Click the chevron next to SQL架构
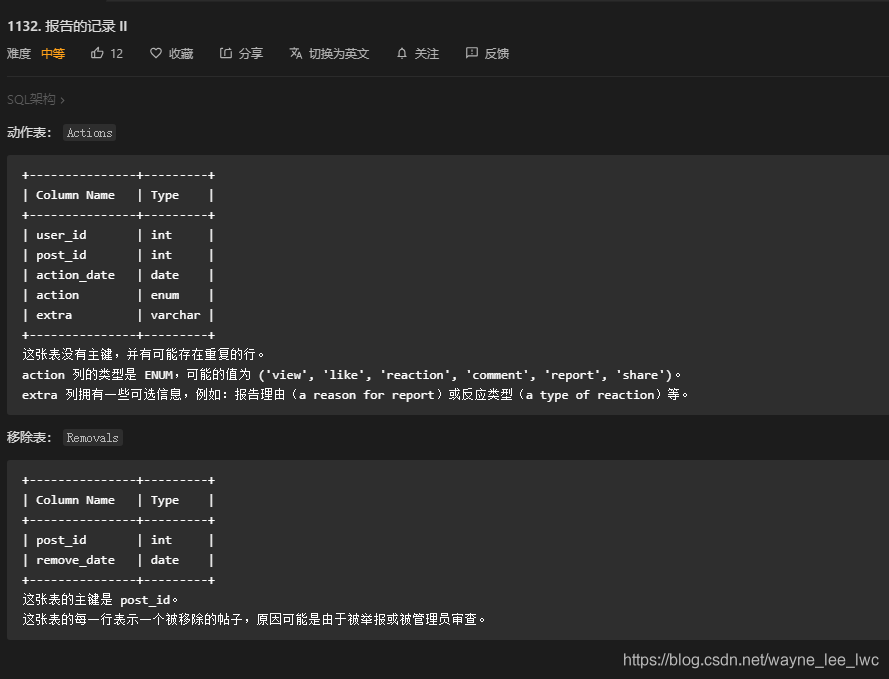The image size is (889, 679). pyautogui.click(x=62, y=100)
